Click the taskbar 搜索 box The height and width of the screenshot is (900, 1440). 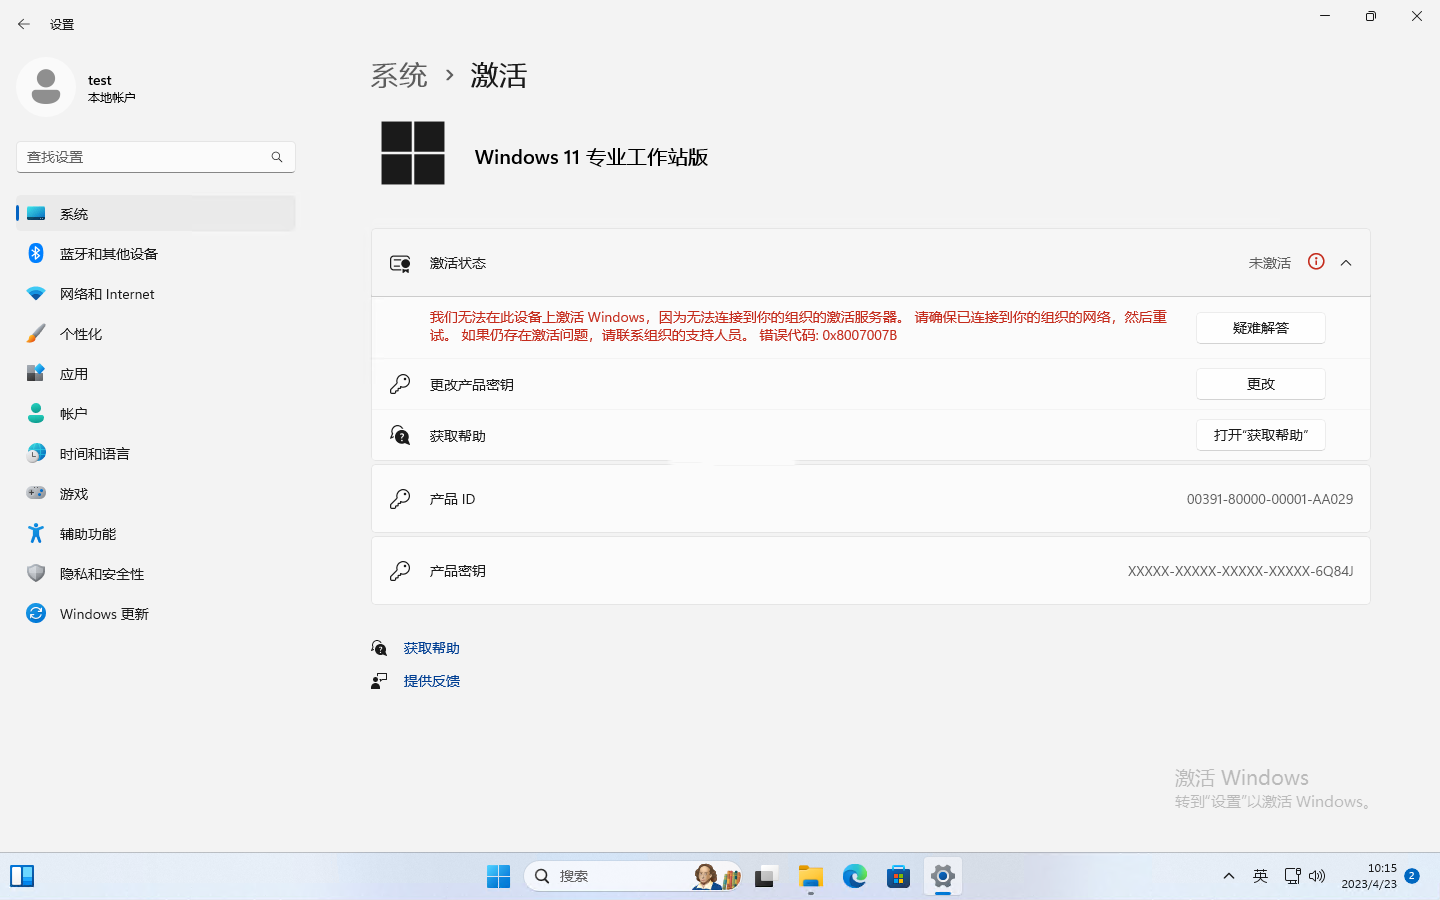tap(633, 876)
